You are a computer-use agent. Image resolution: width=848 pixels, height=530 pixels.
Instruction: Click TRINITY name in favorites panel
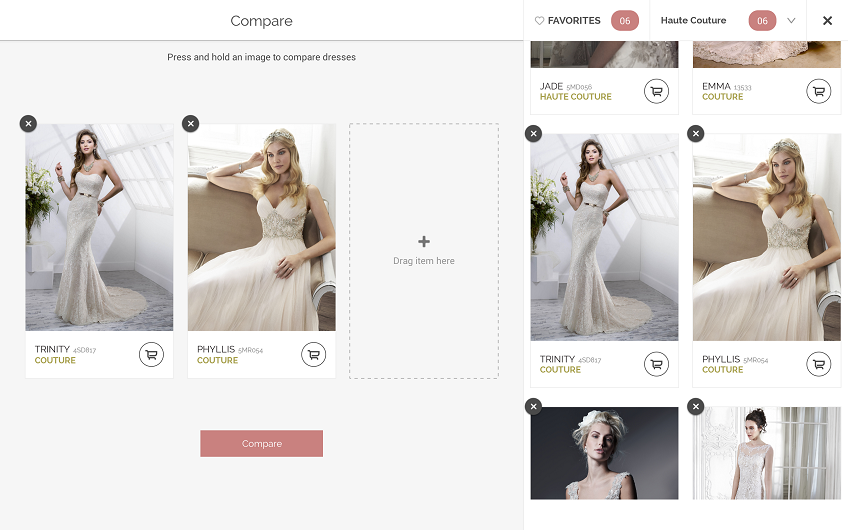click(558, 359)
